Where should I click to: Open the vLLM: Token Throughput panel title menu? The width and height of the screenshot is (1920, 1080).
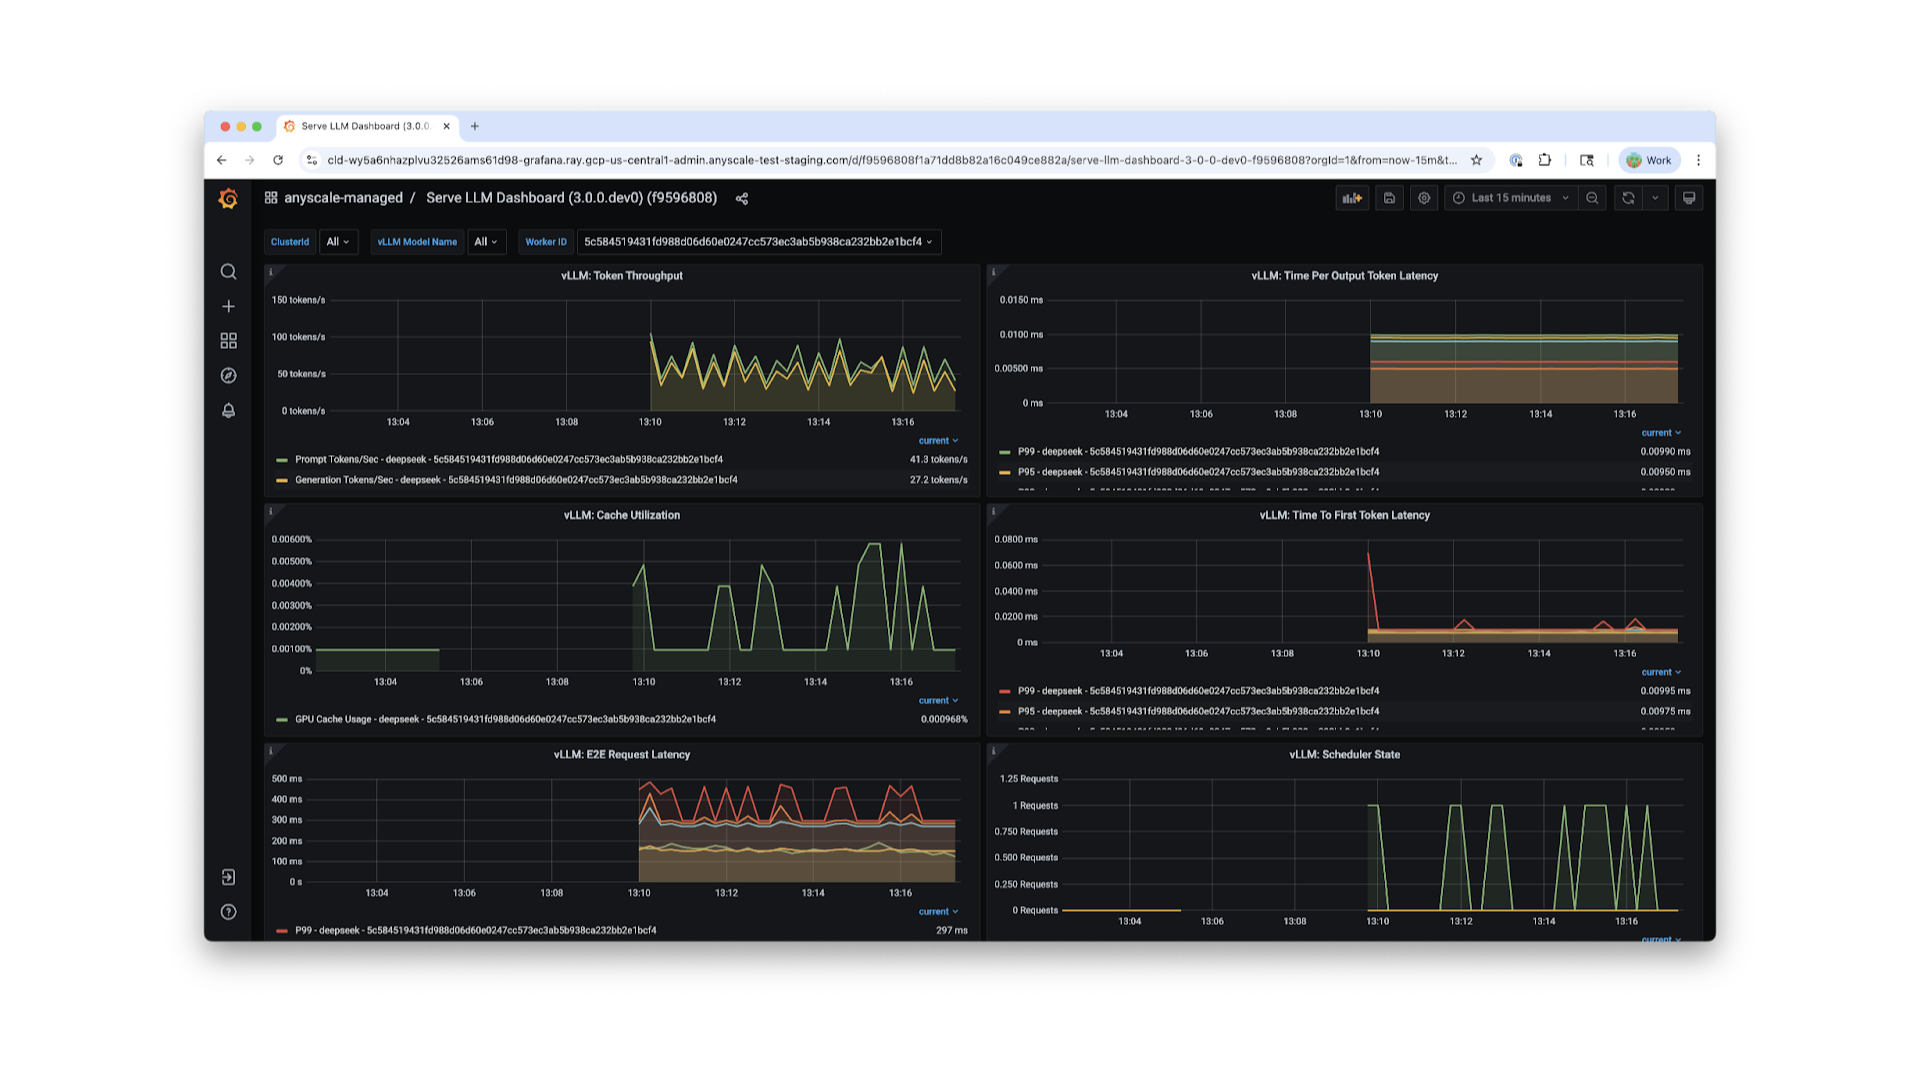click(622, 276)
